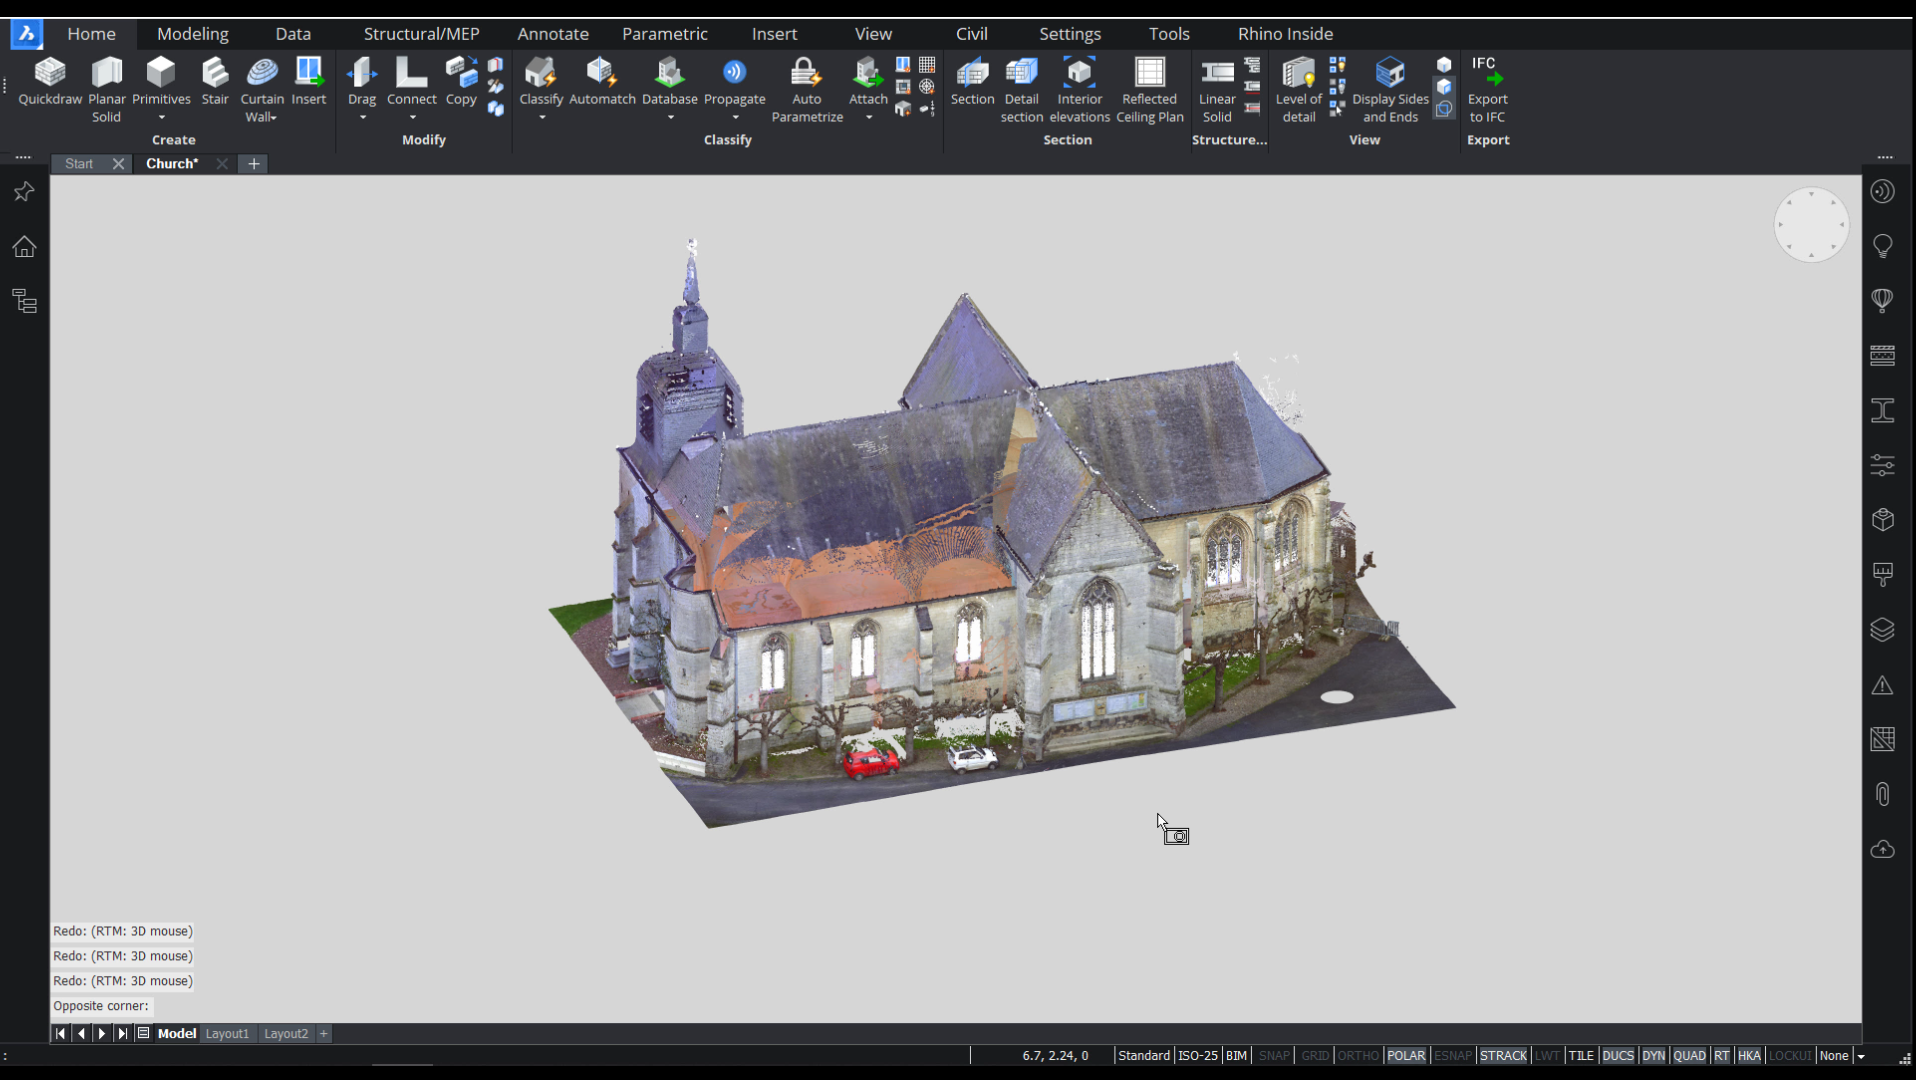Image resolution: width=1917 pixels, height=1080 pixels.
Task: Open the Layers panel in right sidebar
Action: 1882,630
